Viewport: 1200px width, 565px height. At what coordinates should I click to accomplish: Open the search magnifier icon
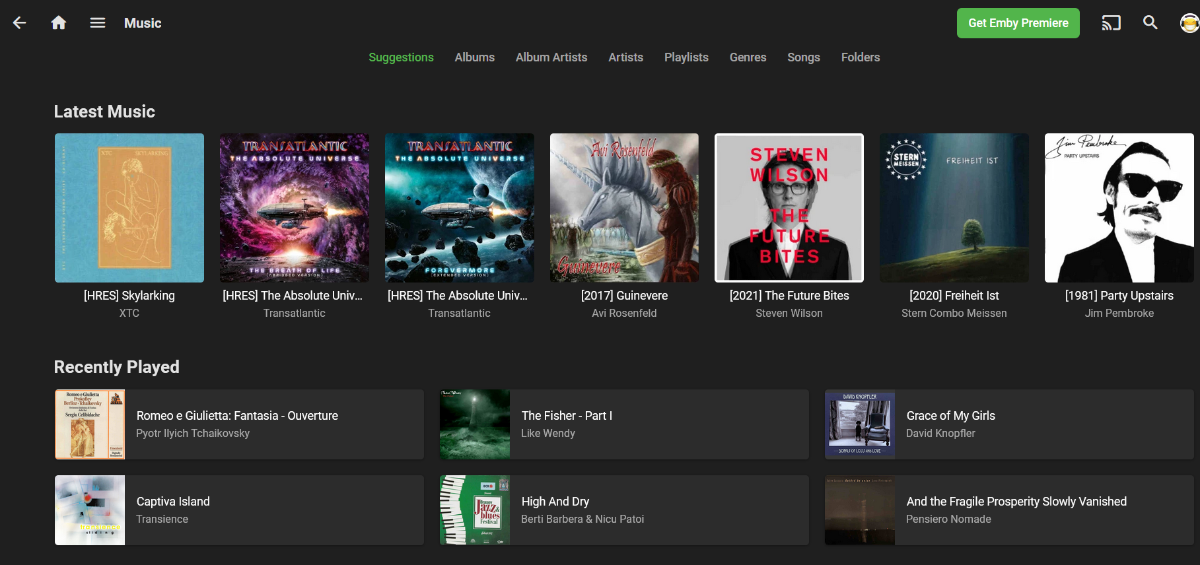(x=1150, y=23)
